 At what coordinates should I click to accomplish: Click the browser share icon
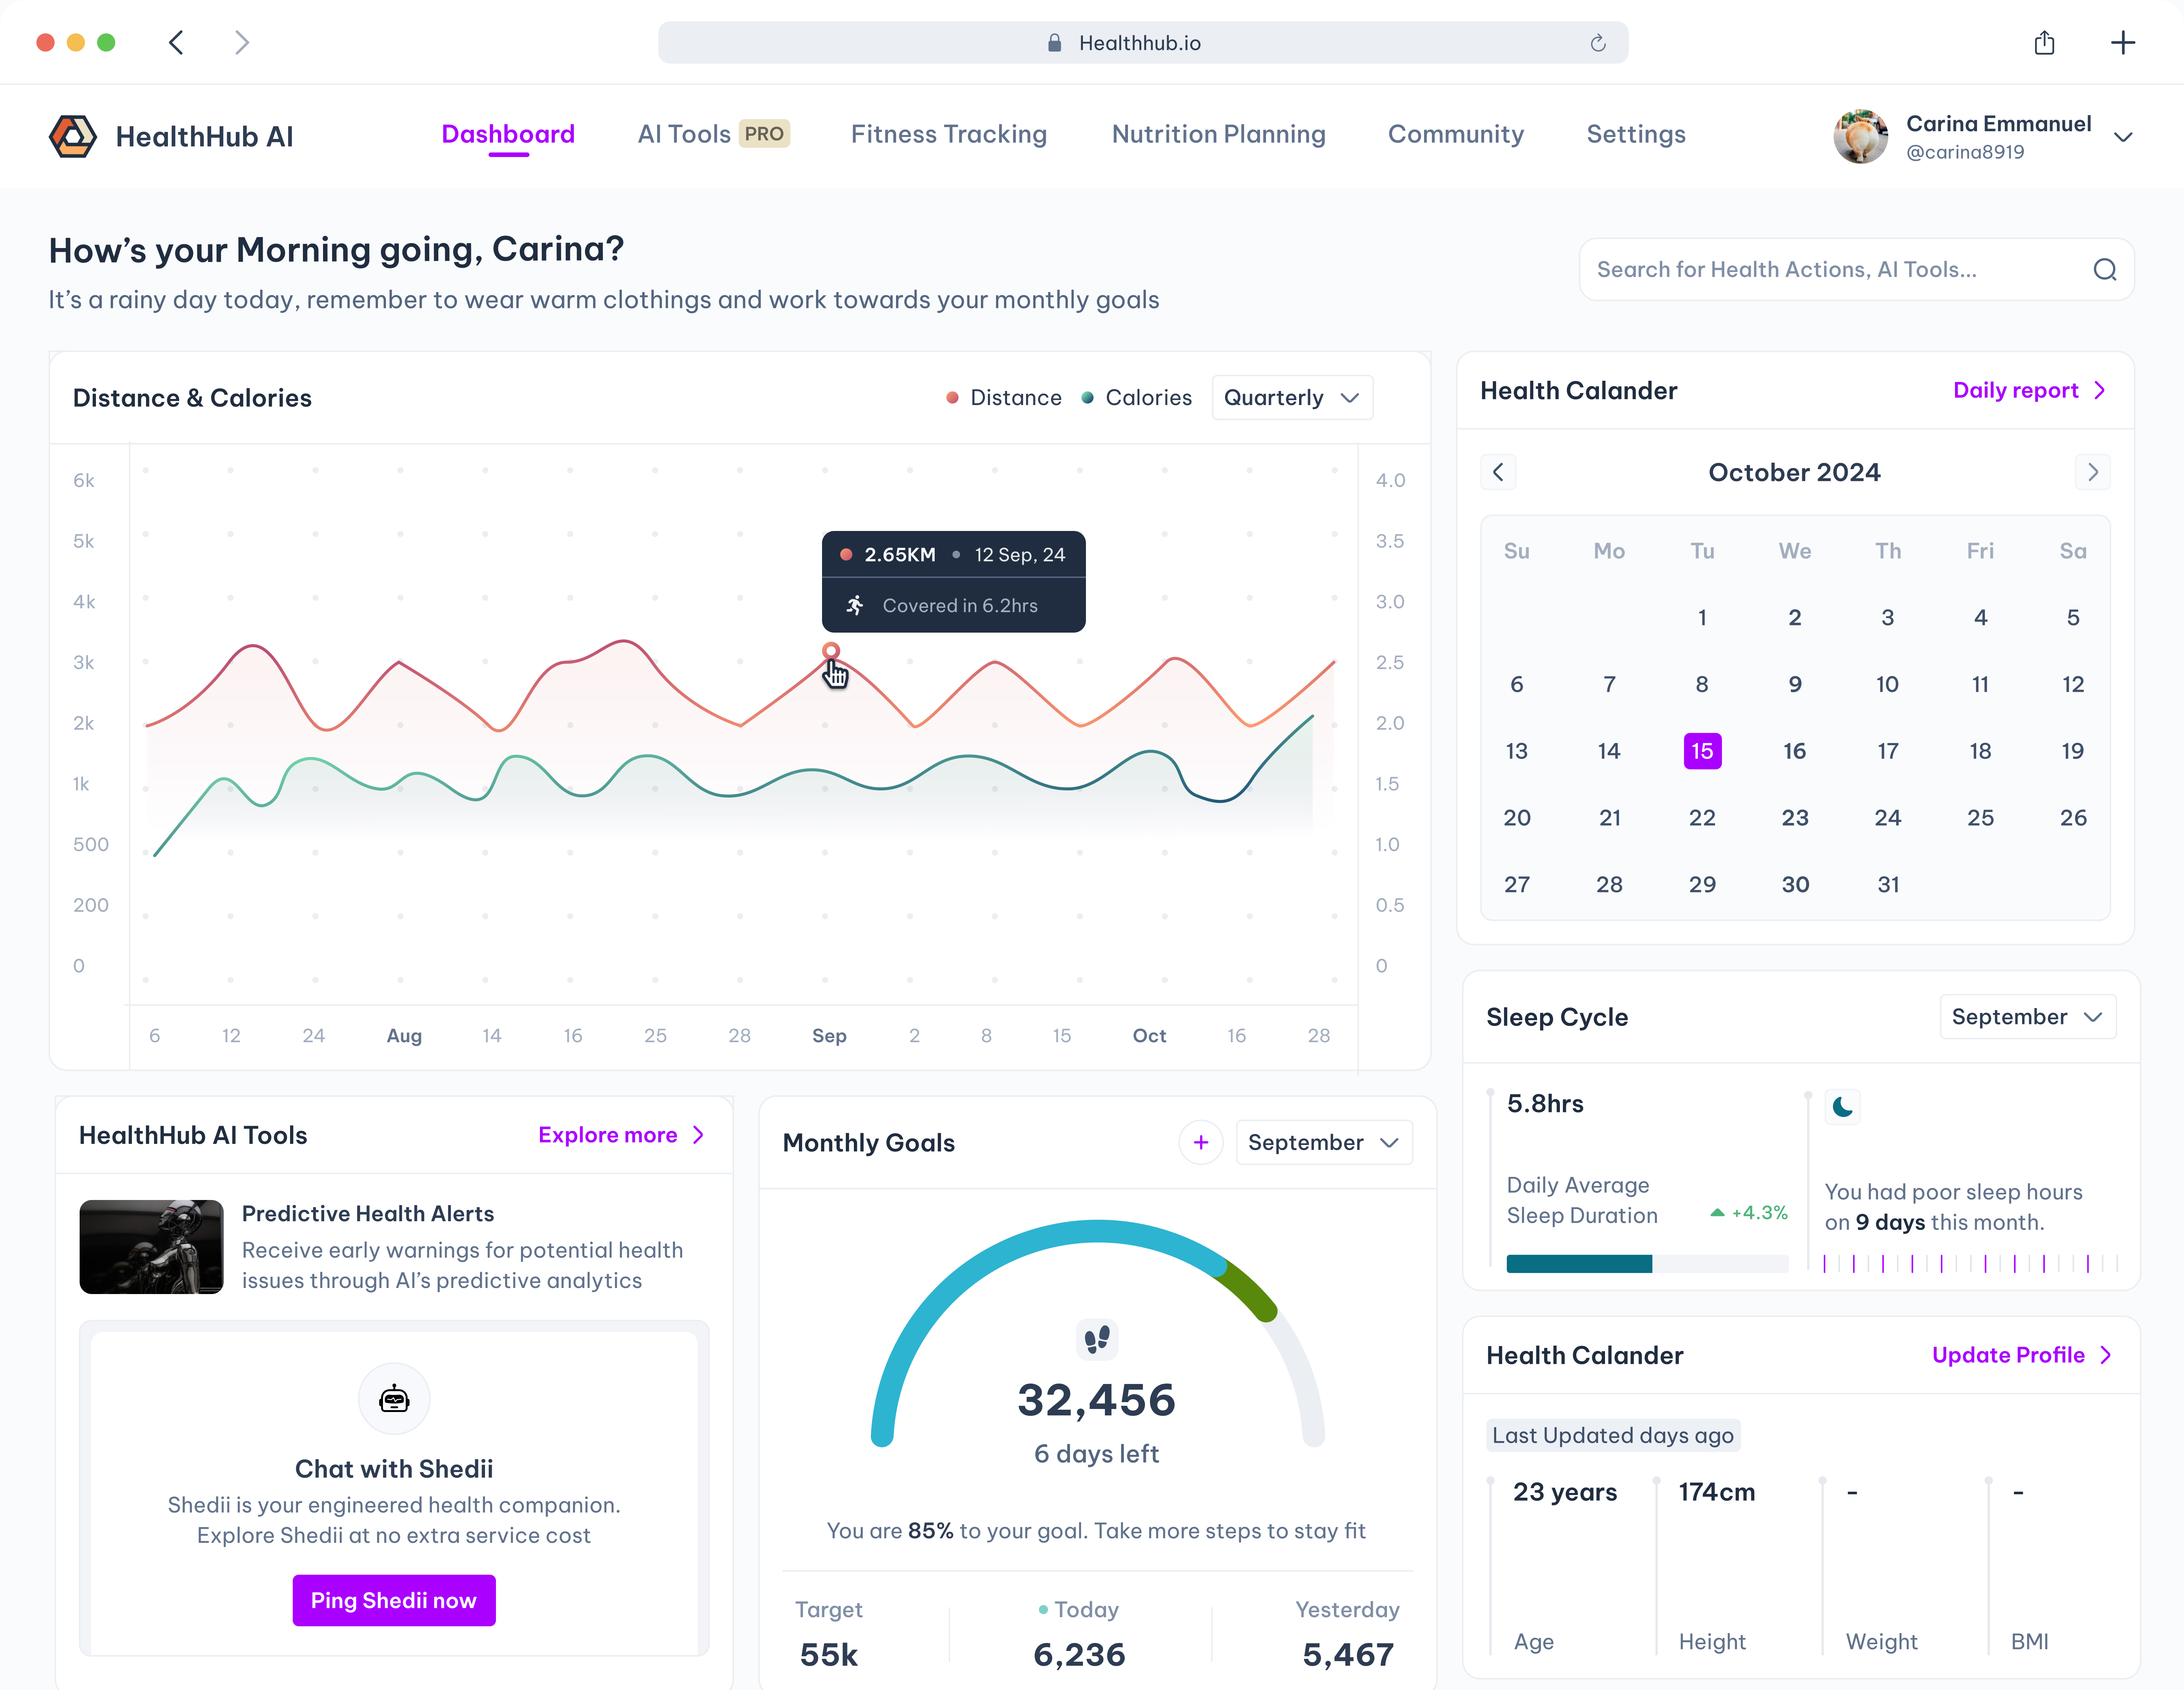pos(2044,43)
